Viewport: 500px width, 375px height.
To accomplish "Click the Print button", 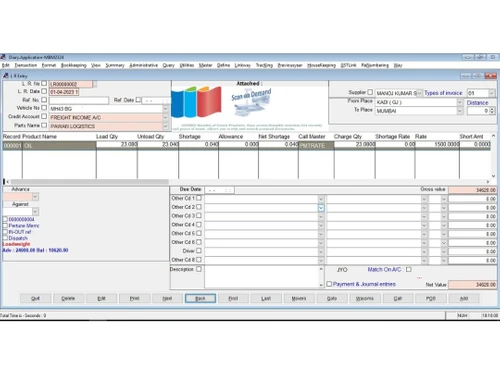I will pyautogui.click(x=134, y=298).
